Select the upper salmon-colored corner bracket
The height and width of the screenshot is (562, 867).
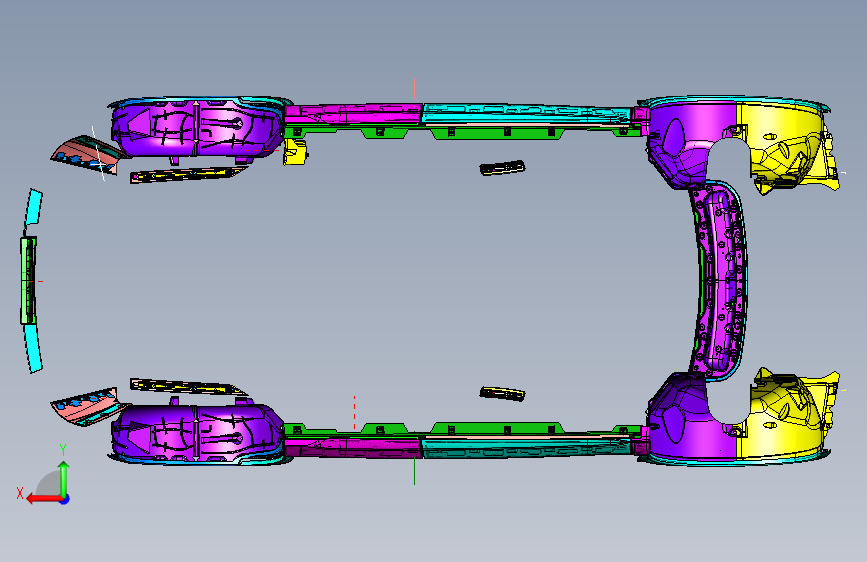click(x=88, y=157)
